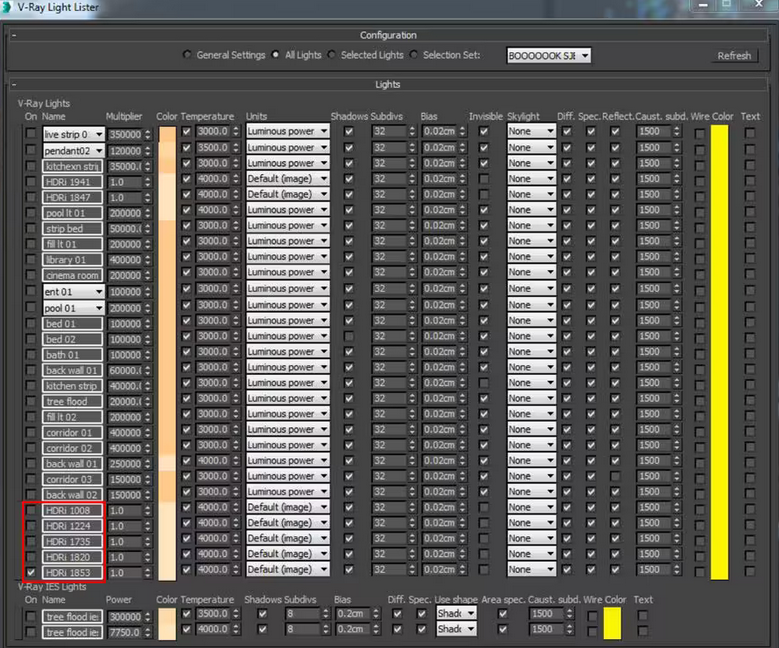
Task: Enable Invisible checkbox for HDRi 1941 row
Action: point(484,178)
